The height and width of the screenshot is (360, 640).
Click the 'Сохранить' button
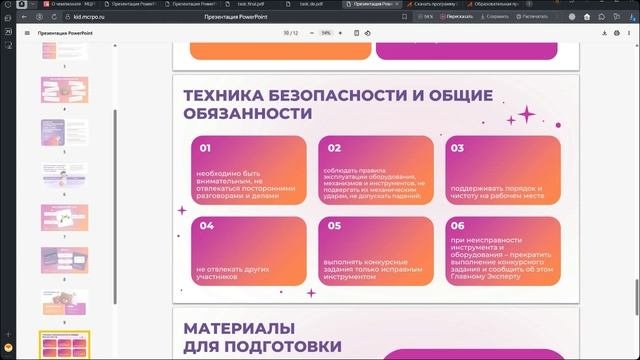pyautogui.click(x=494, y=17)
